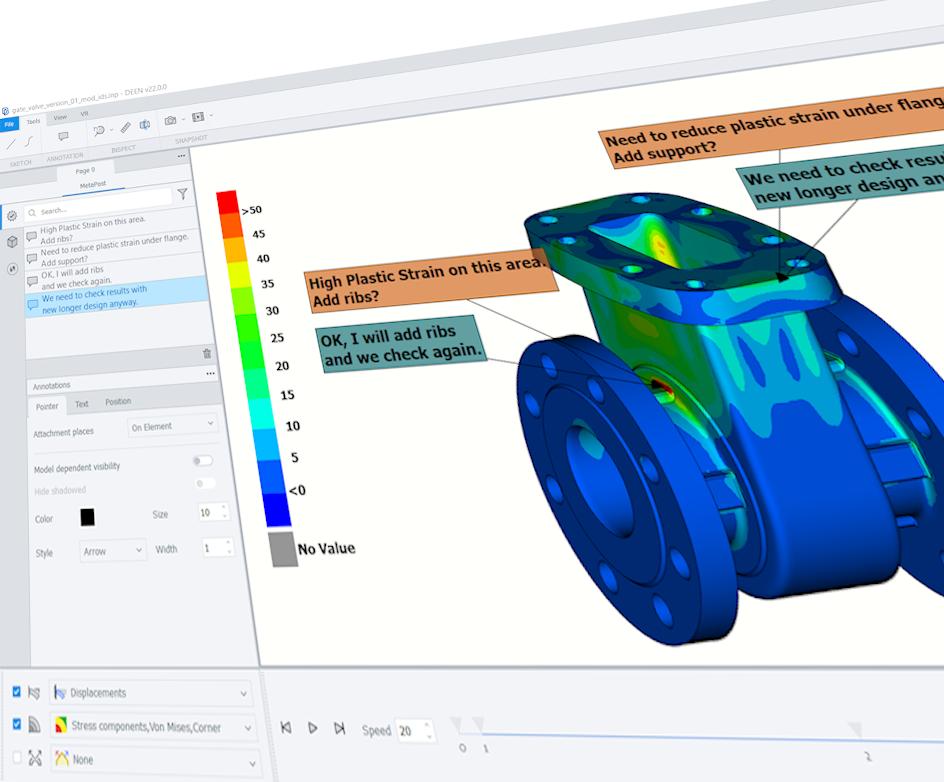The width and height of the screenshot is (944, 782).
Task: Select 'Need to reduce plastic strain' list entry
Action: (x=113, y=250)
